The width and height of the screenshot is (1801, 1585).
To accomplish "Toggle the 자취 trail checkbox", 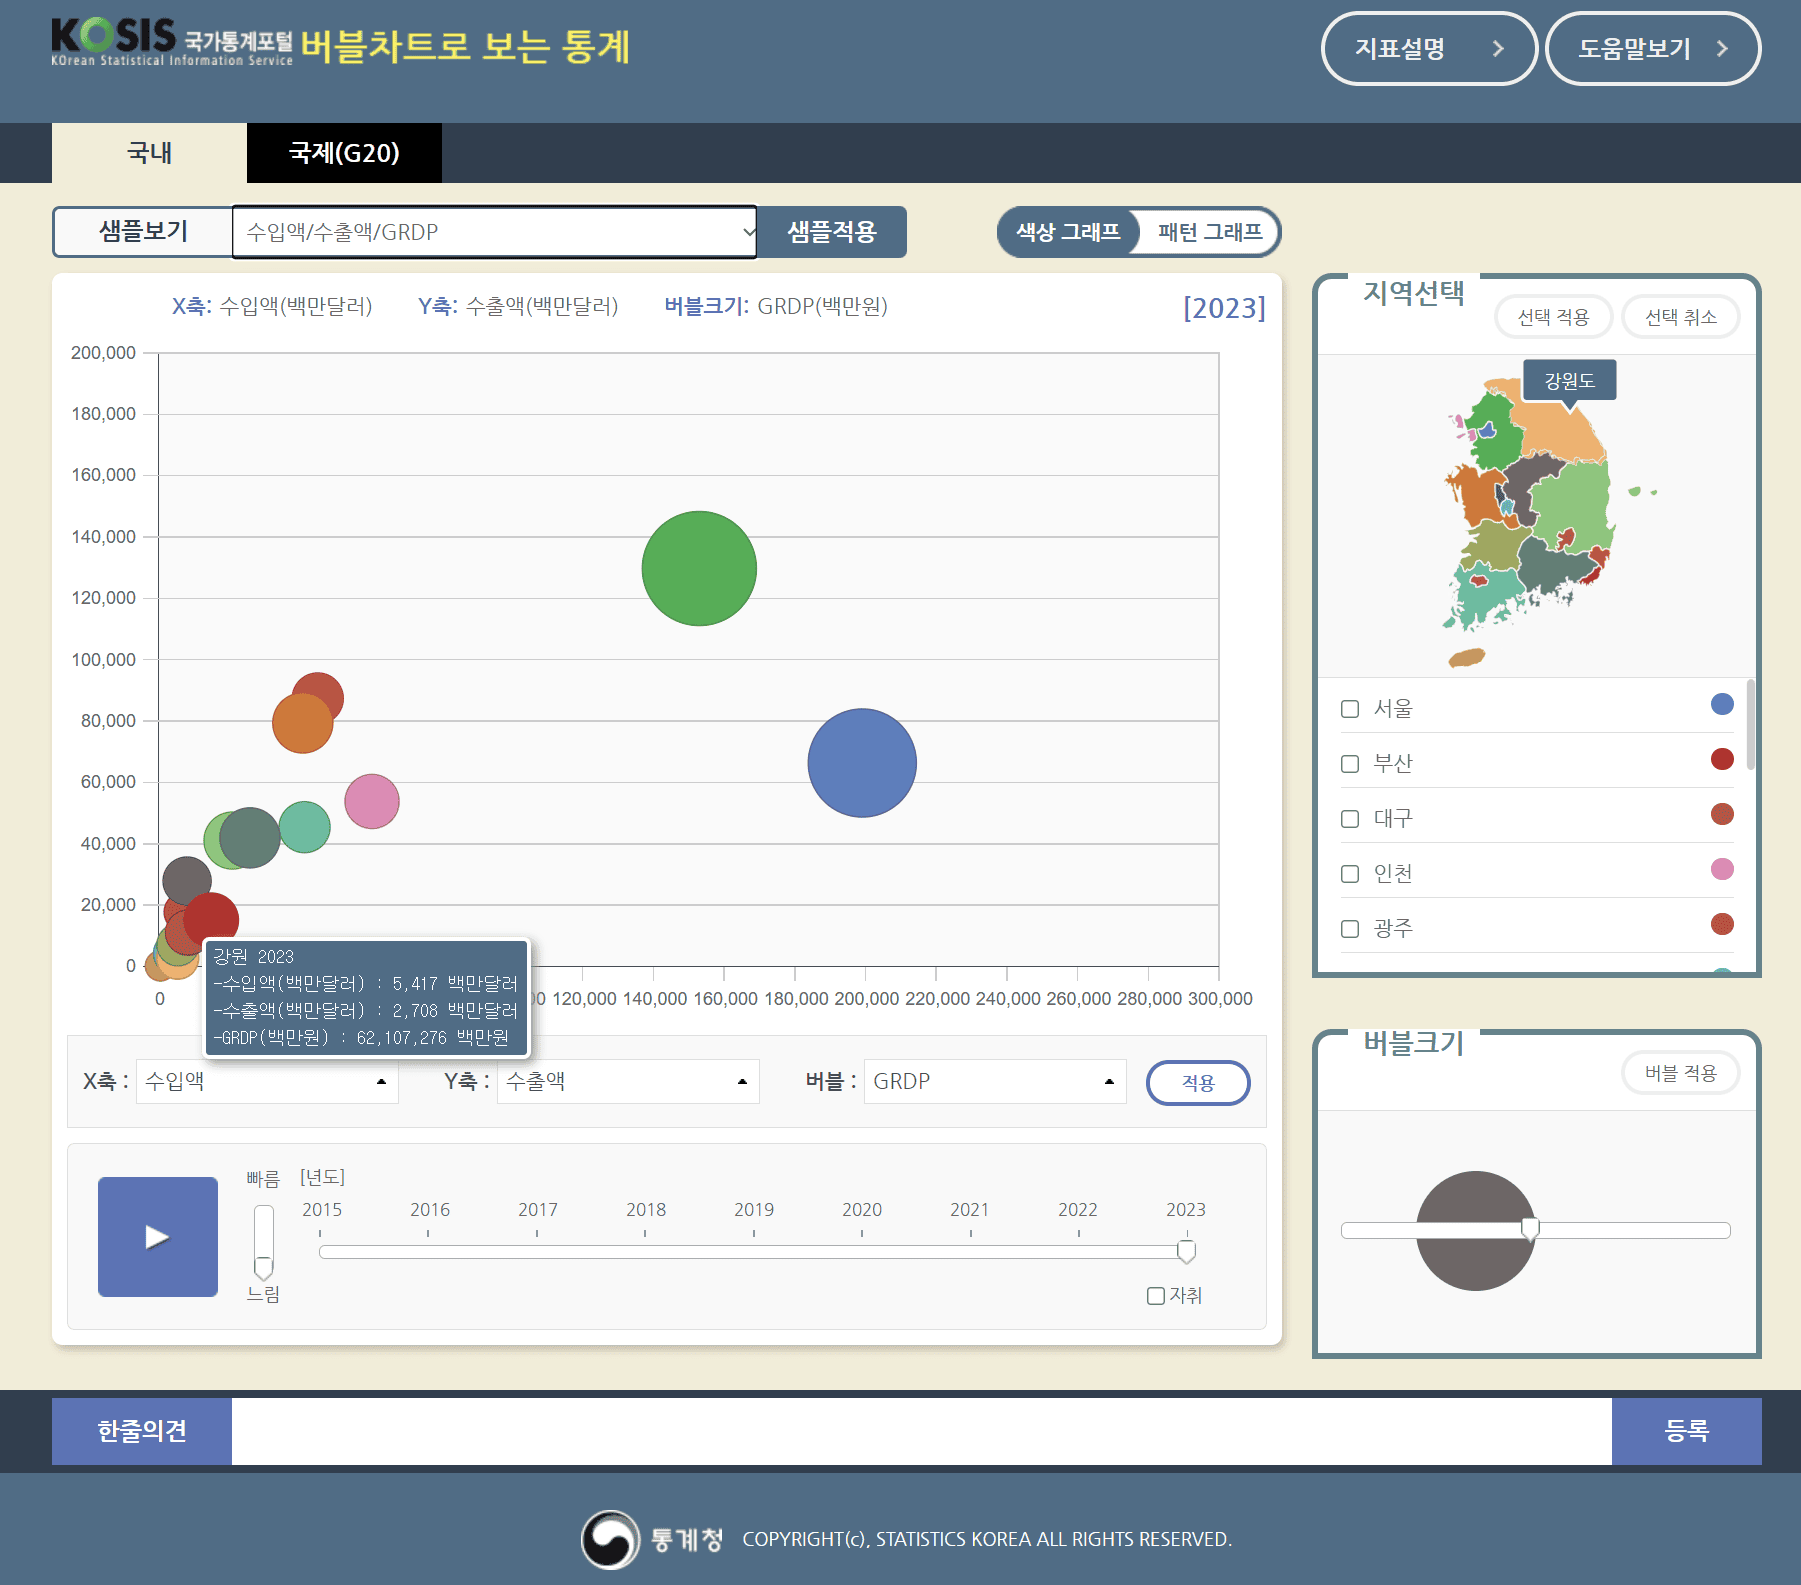I will coord(1156,1296).
